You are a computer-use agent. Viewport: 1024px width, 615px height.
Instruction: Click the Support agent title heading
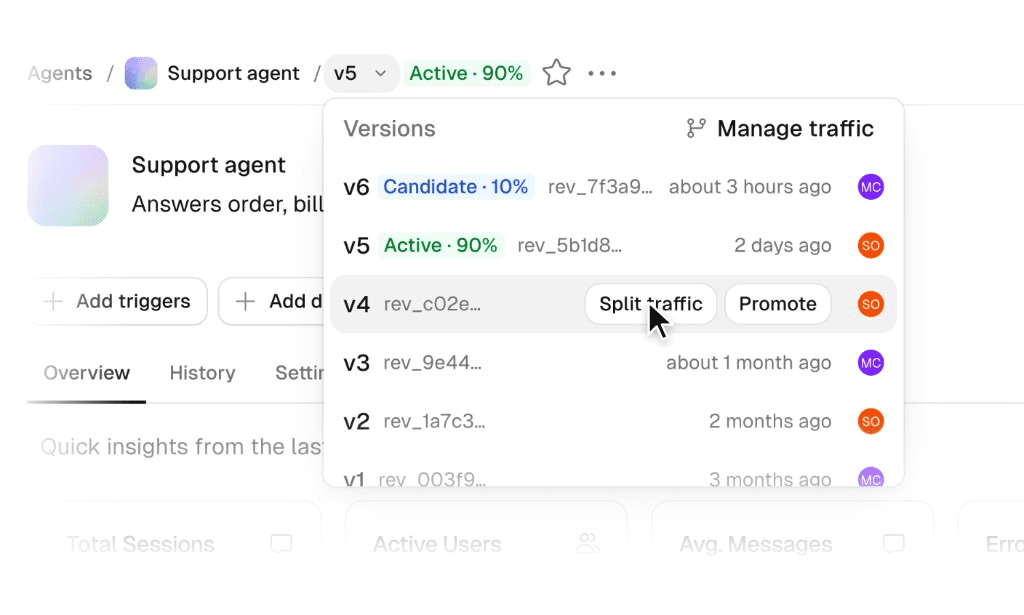pyautogui.click(x=208, y=165)
